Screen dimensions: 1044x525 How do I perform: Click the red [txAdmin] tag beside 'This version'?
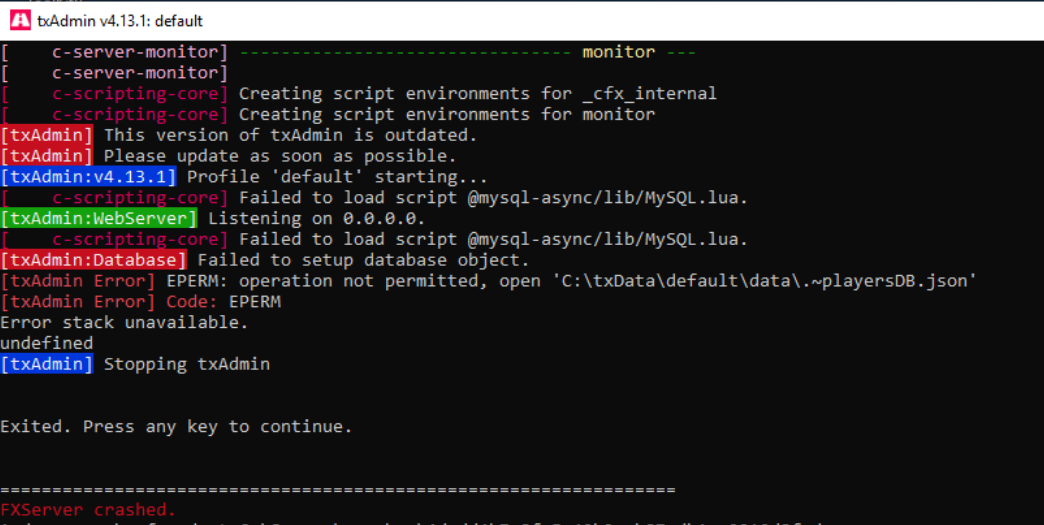point(47,135)
